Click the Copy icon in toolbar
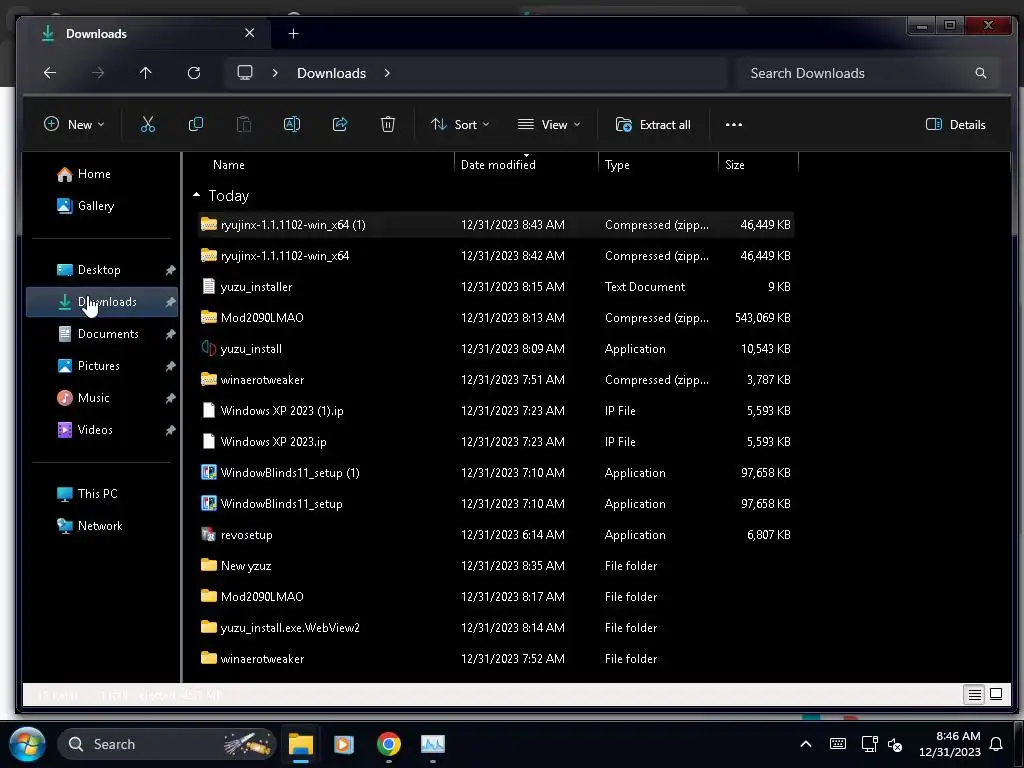 pos(195,124)
